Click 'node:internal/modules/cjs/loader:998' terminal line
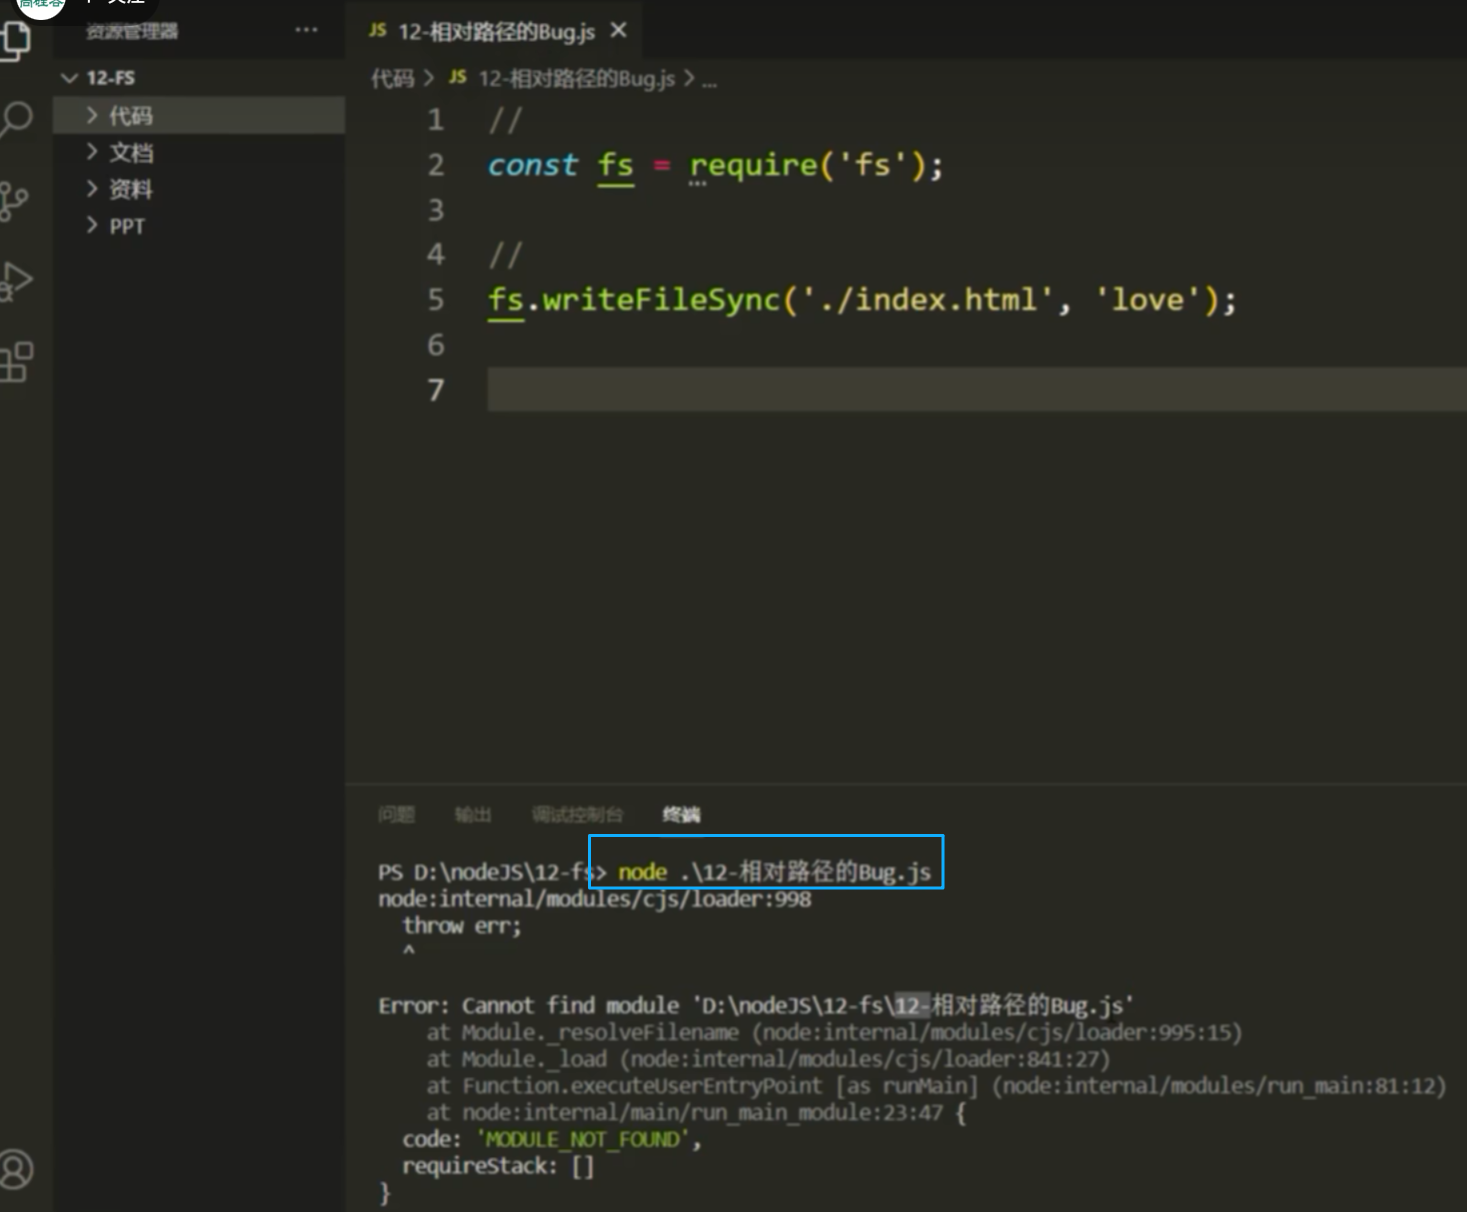 595,899
